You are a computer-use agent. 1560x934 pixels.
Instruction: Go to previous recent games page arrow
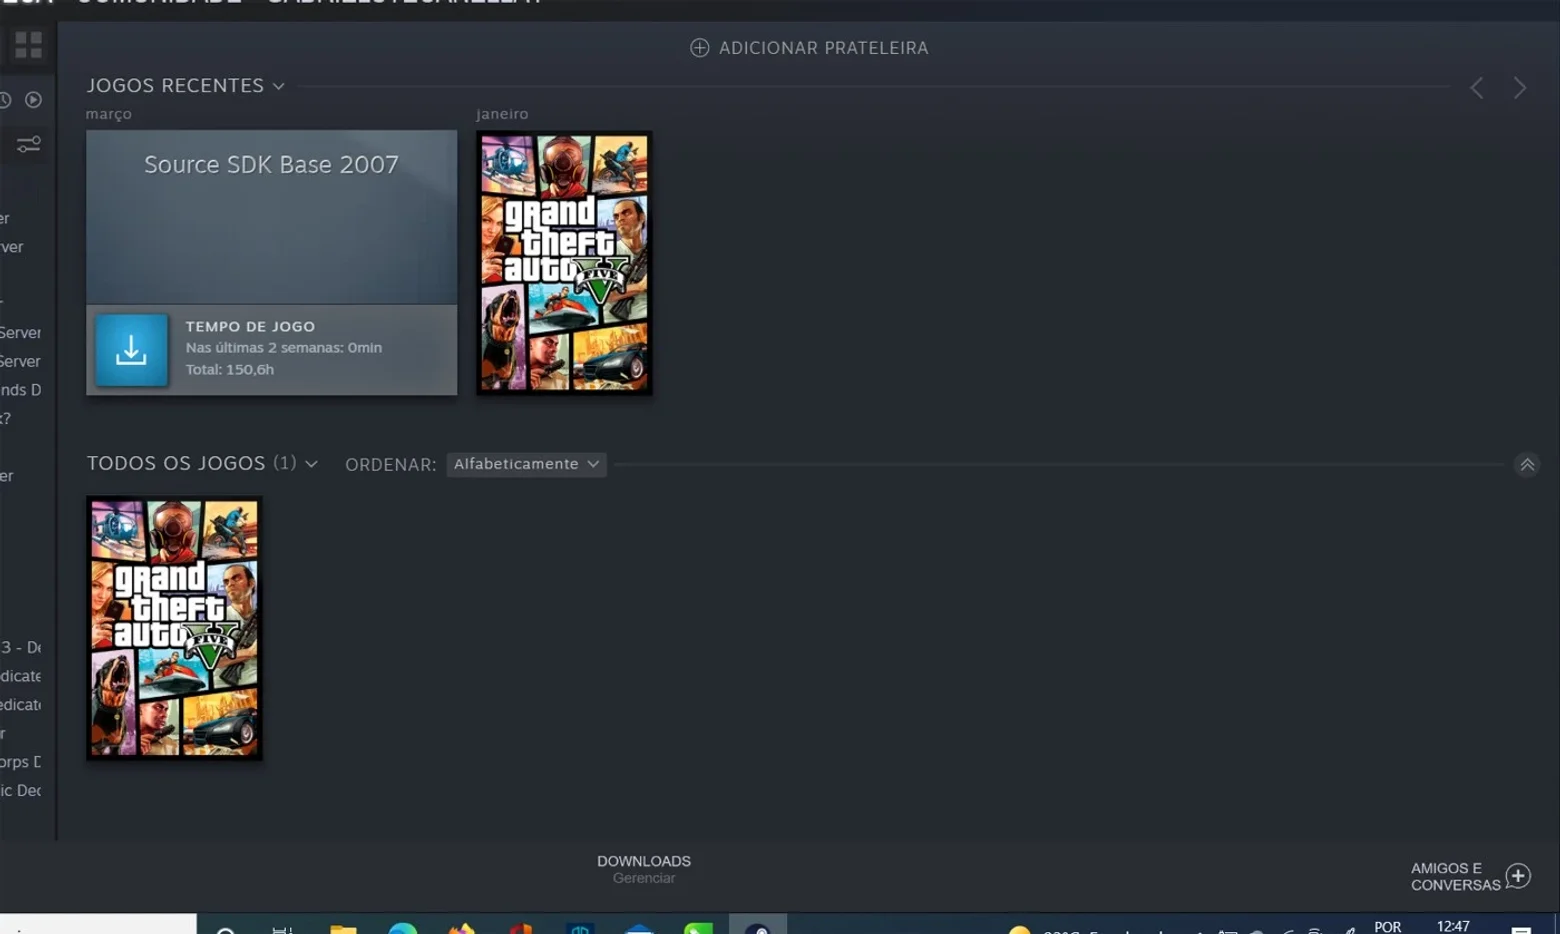coord(1477,88)
